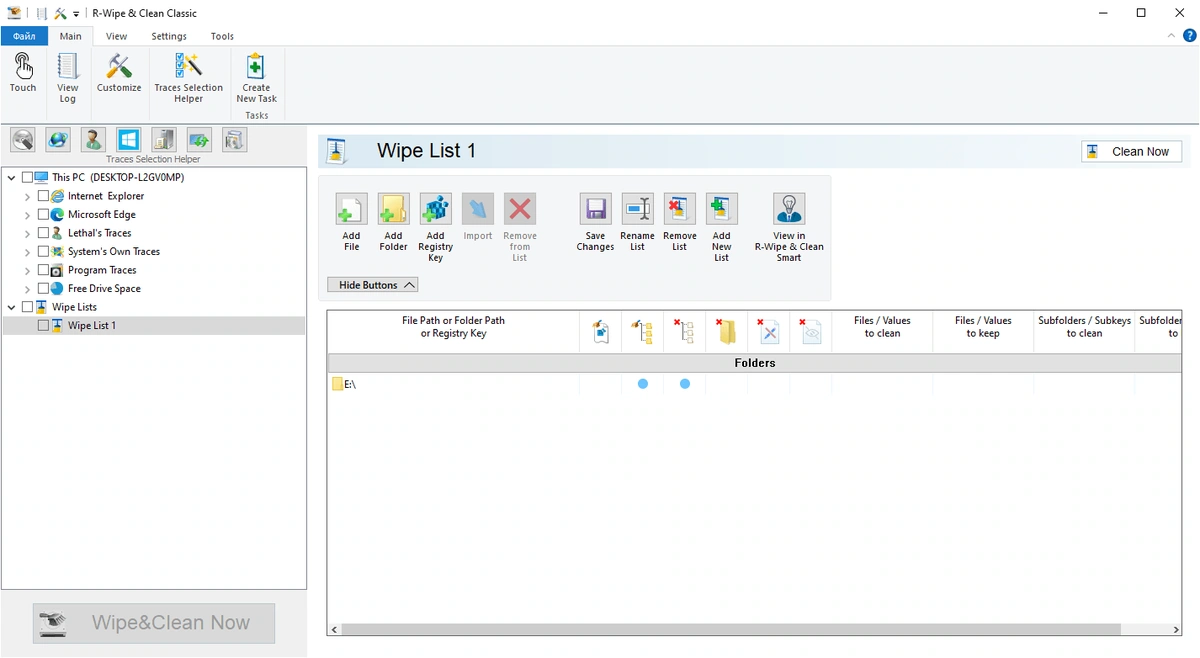1200x658 pixels.
Task: Check the Free Drive Space checkbox
Action: pyautogui.click(x=43, y=288)
